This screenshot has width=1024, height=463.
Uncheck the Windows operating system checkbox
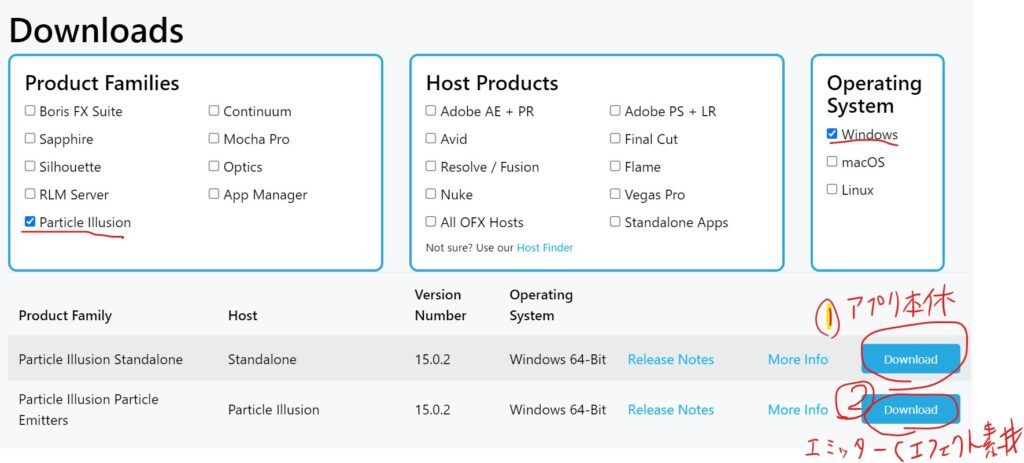click(832, 133)
